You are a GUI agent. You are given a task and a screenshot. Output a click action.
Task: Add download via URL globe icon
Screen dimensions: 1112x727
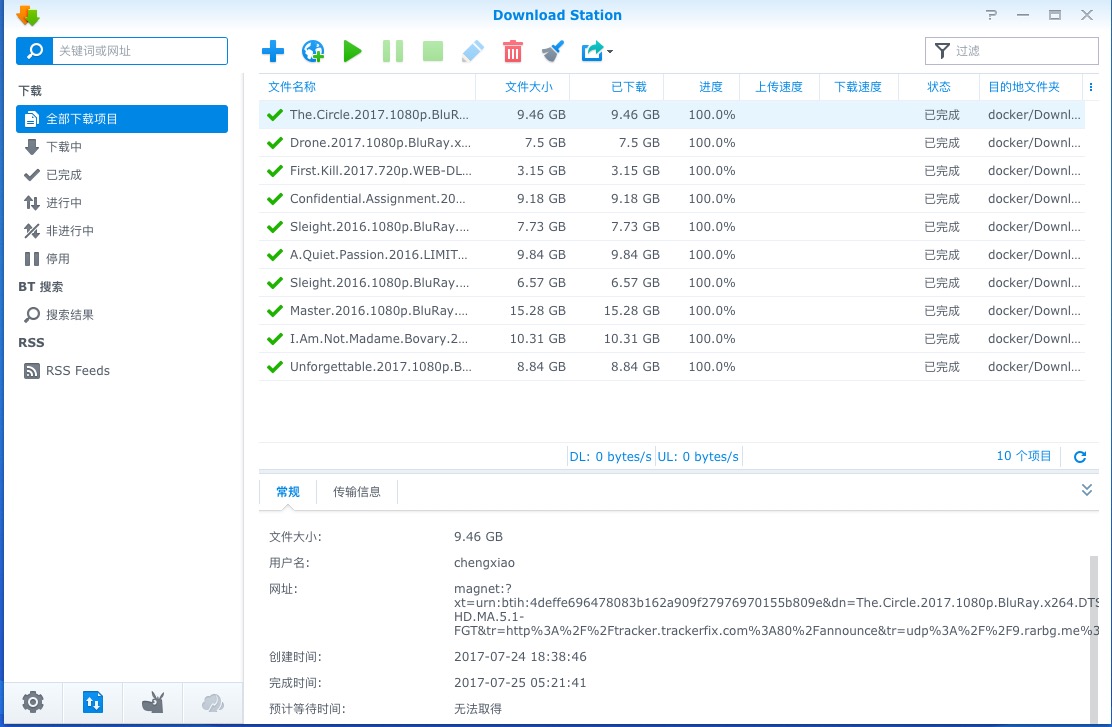point(313,51)
